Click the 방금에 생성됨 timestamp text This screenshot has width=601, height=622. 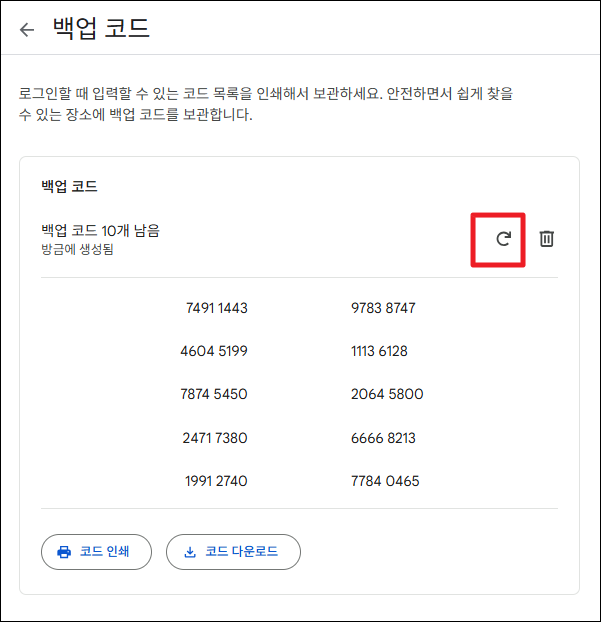pos(77,249)
